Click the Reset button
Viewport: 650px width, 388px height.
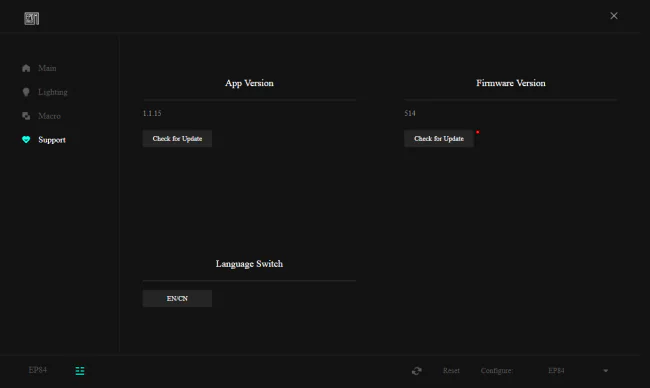pyautogui.click(x=451, y=371)
